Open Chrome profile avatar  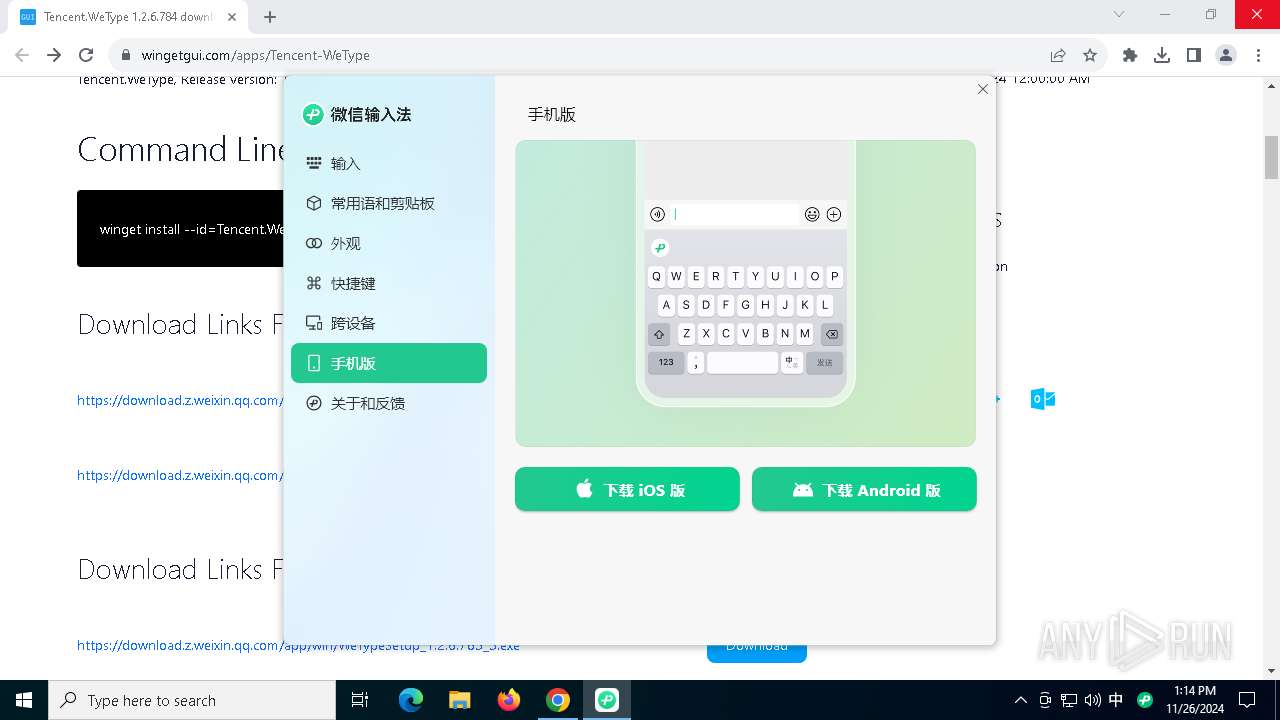pos(1226,55)
